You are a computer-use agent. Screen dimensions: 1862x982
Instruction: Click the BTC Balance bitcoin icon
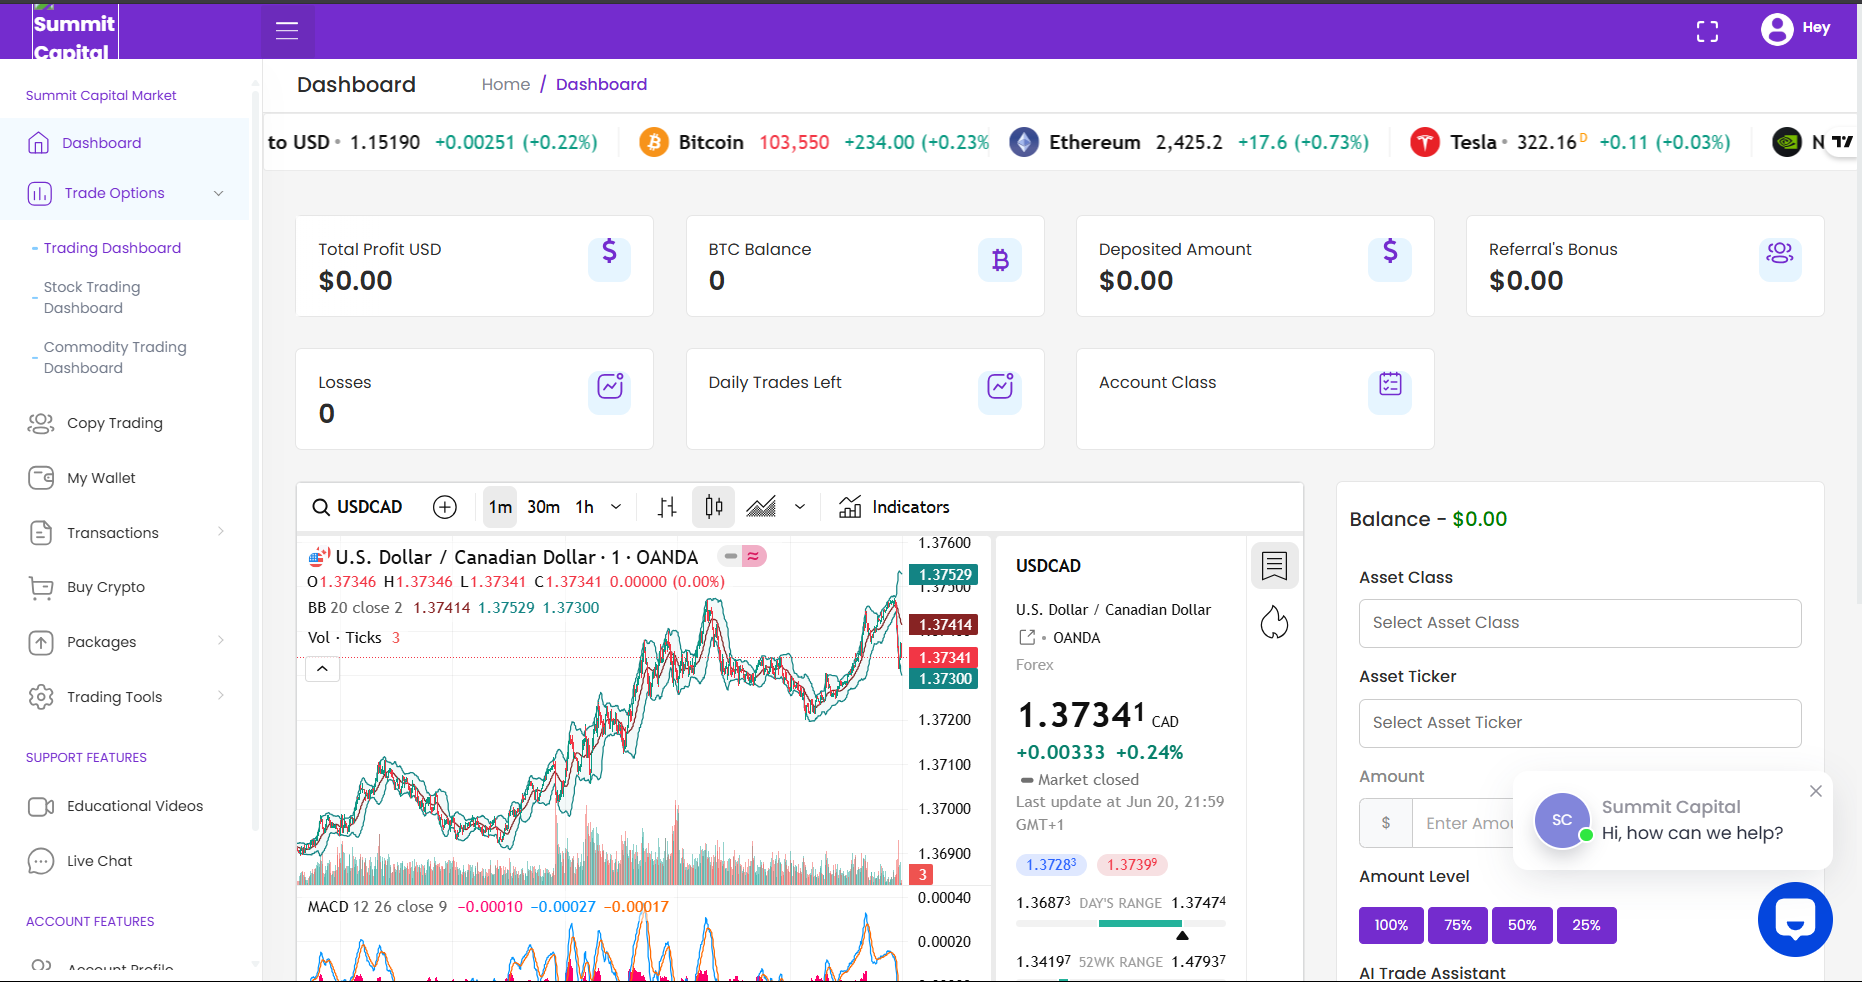pyautogui.click(x=1000, y=260)
